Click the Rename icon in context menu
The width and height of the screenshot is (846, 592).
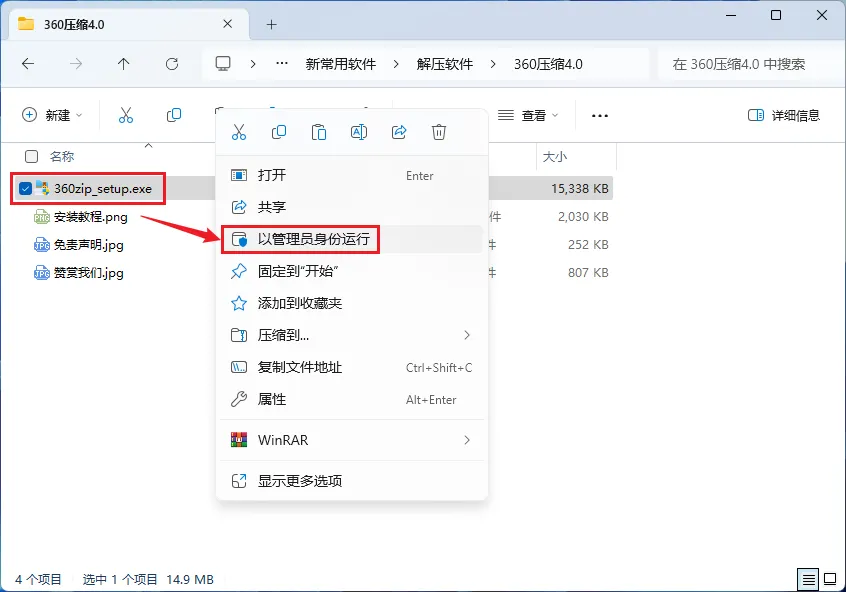click(x=359, y=132)
